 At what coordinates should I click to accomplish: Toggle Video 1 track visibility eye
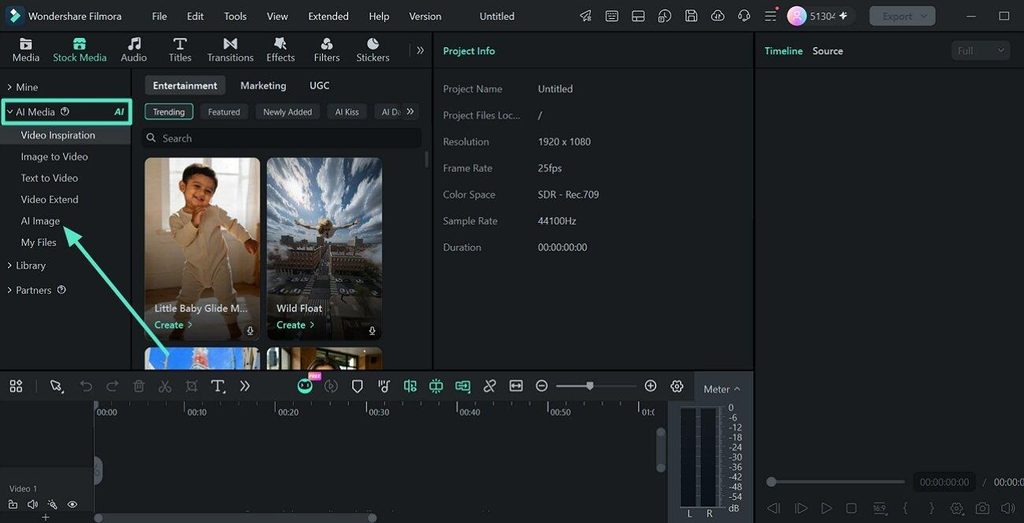pyautogui.click(x=72, y=505)
